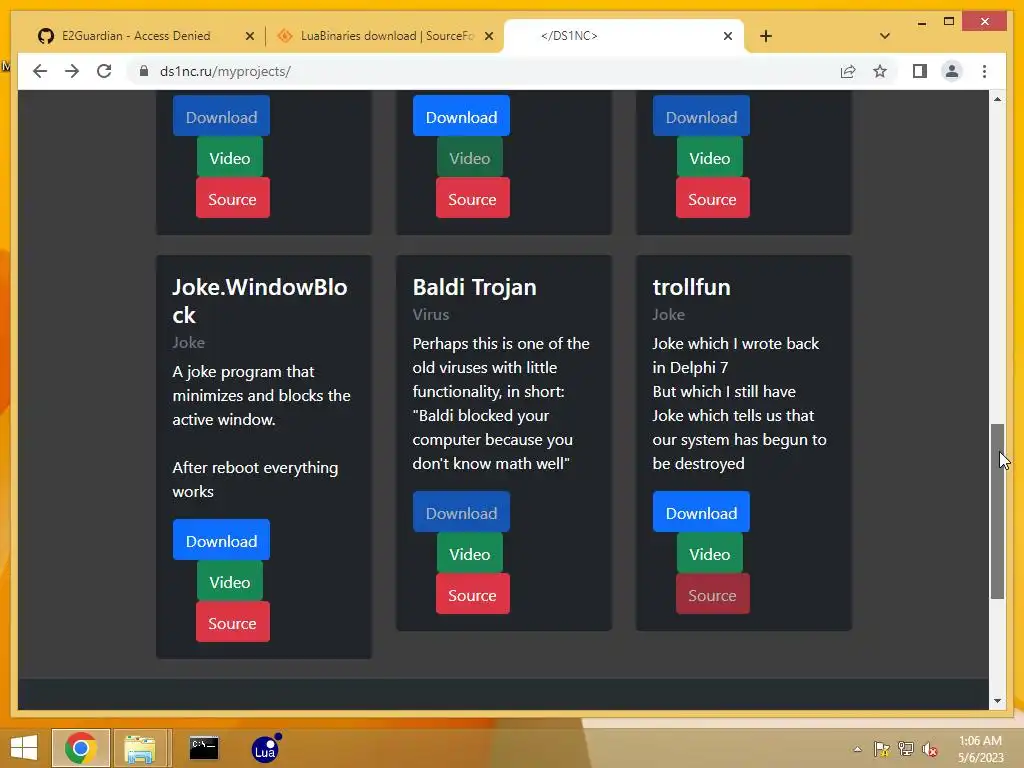This screenshot has height=768, width=1024.
Task: Click Source in top-middle card
Action: point(473,199)
